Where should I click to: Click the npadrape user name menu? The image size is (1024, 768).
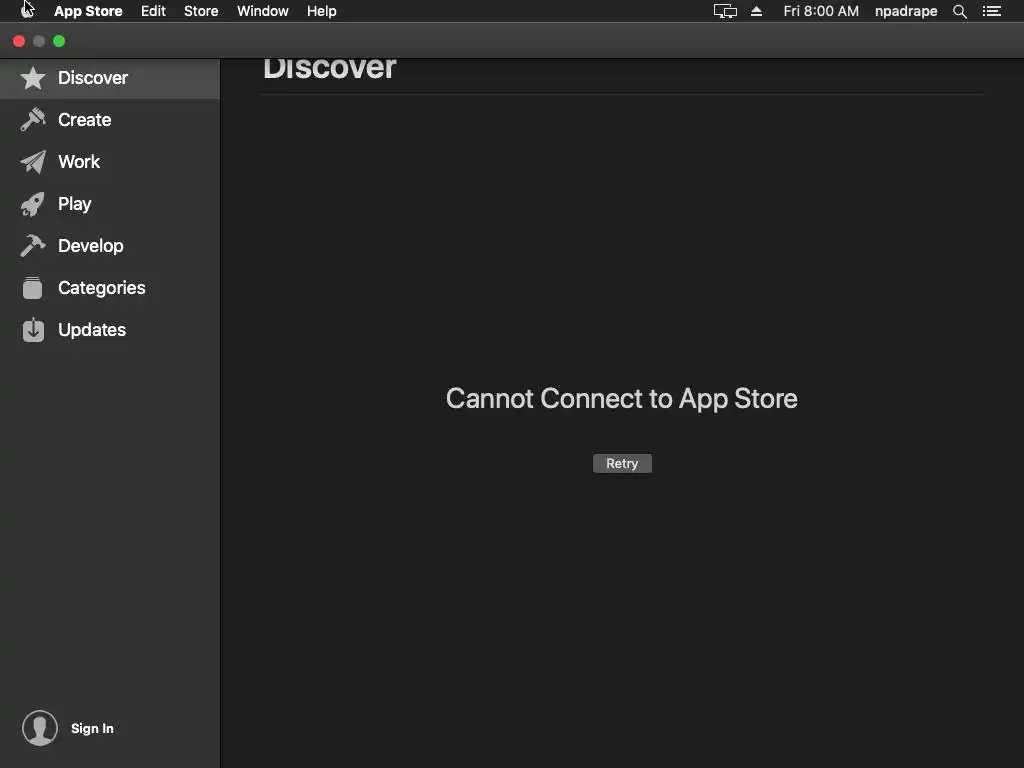coord(906,11)
